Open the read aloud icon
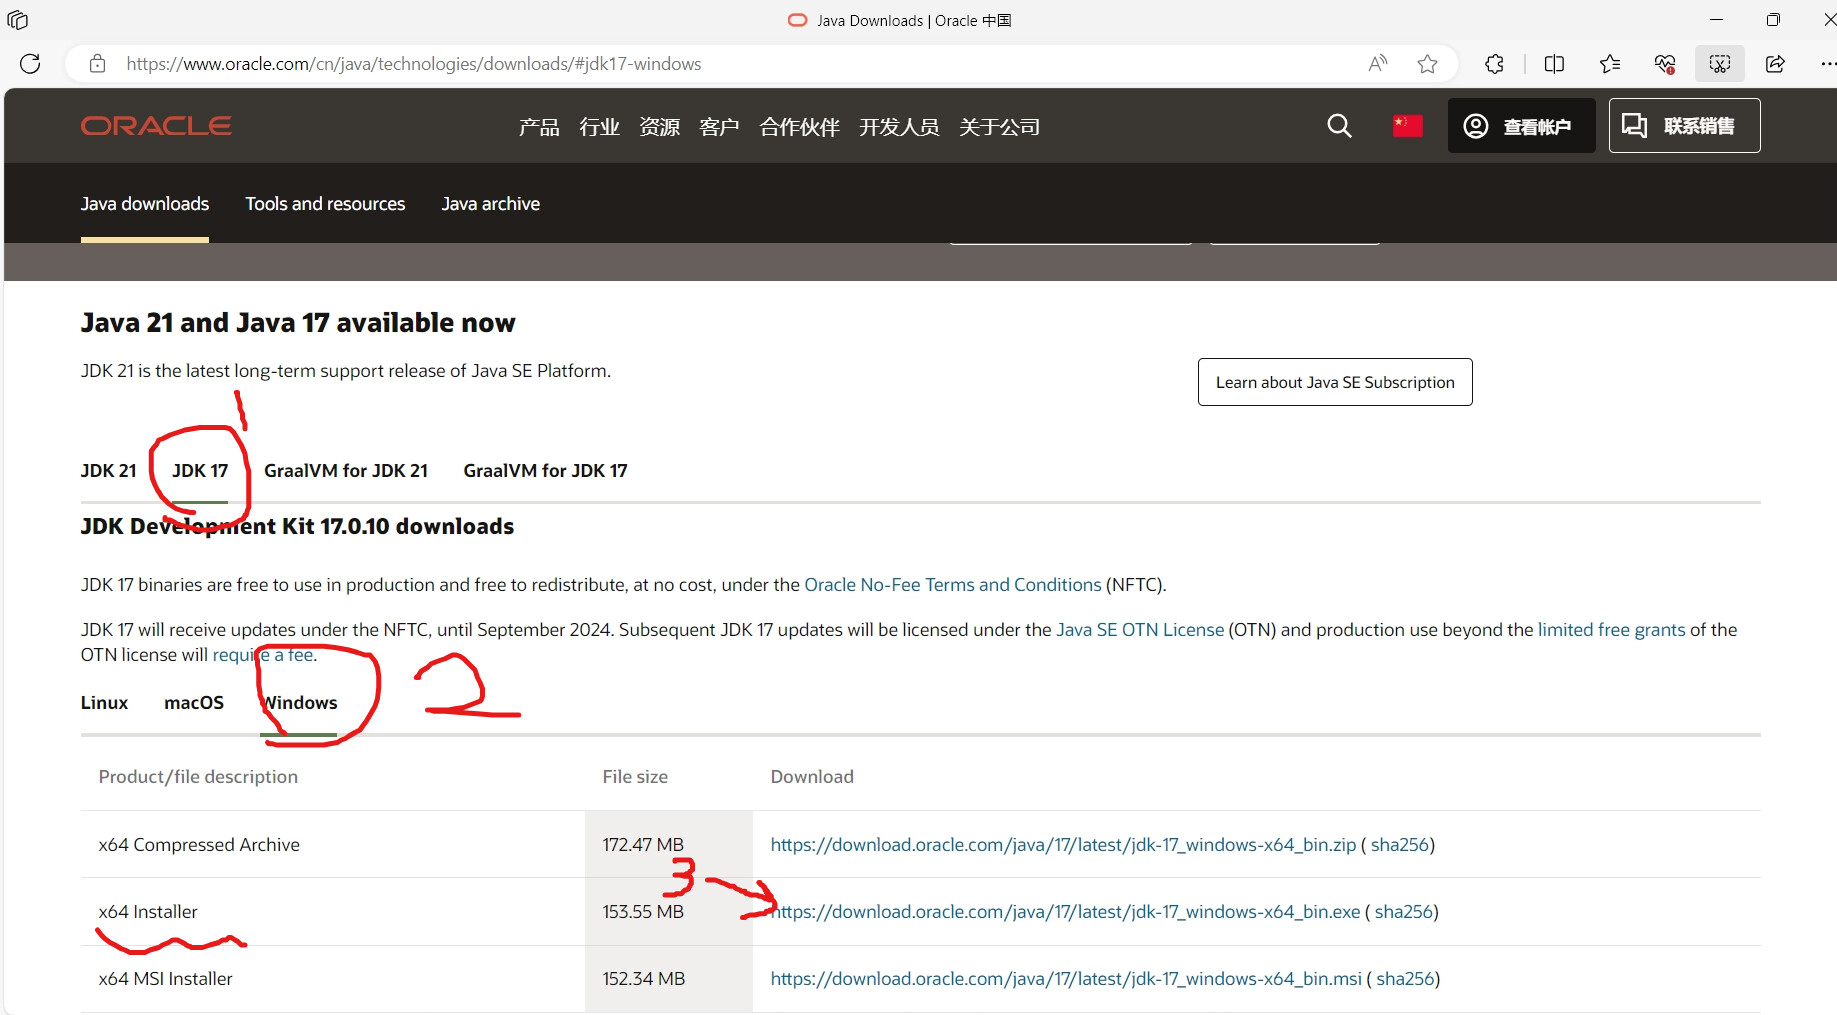The width and height of the screenshot is (1837, 1015). tap(1378, 64)
